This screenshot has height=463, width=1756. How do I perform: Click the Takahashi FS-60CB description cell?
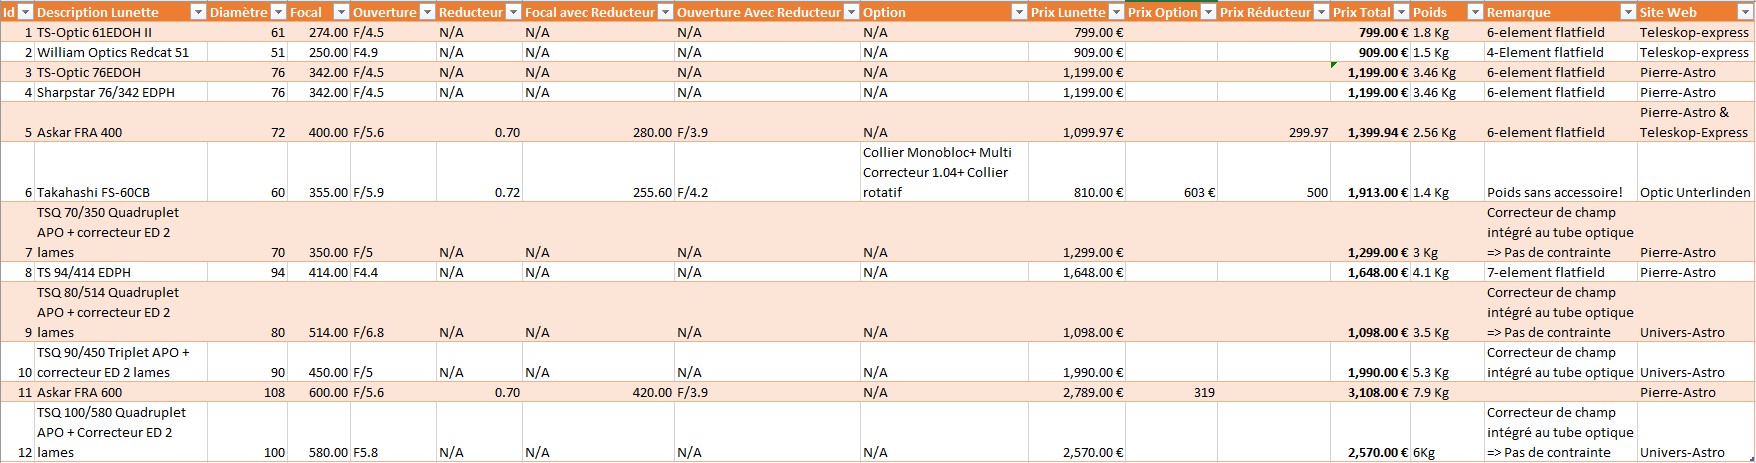98,192
